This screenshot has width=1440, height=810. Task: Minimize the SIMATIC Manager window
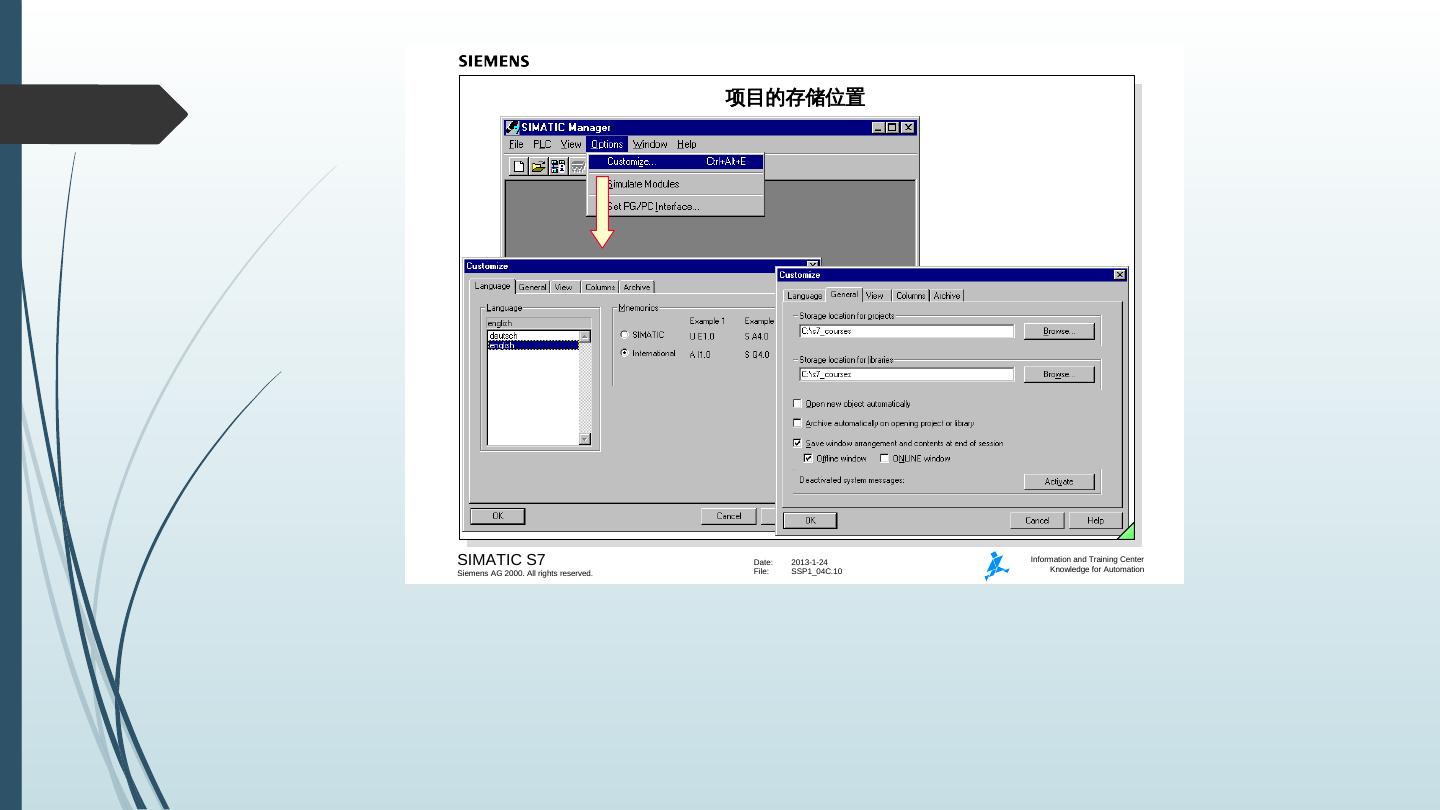coord(878,127)
